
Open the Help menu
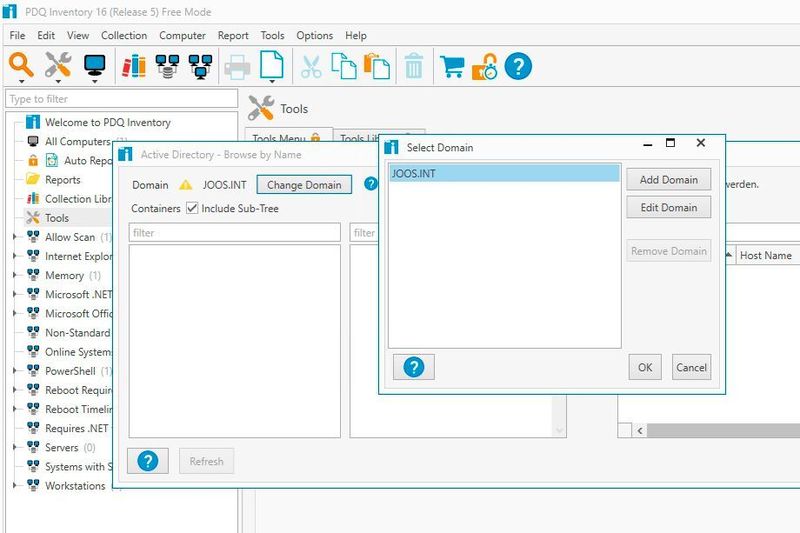tap(356, 36)
